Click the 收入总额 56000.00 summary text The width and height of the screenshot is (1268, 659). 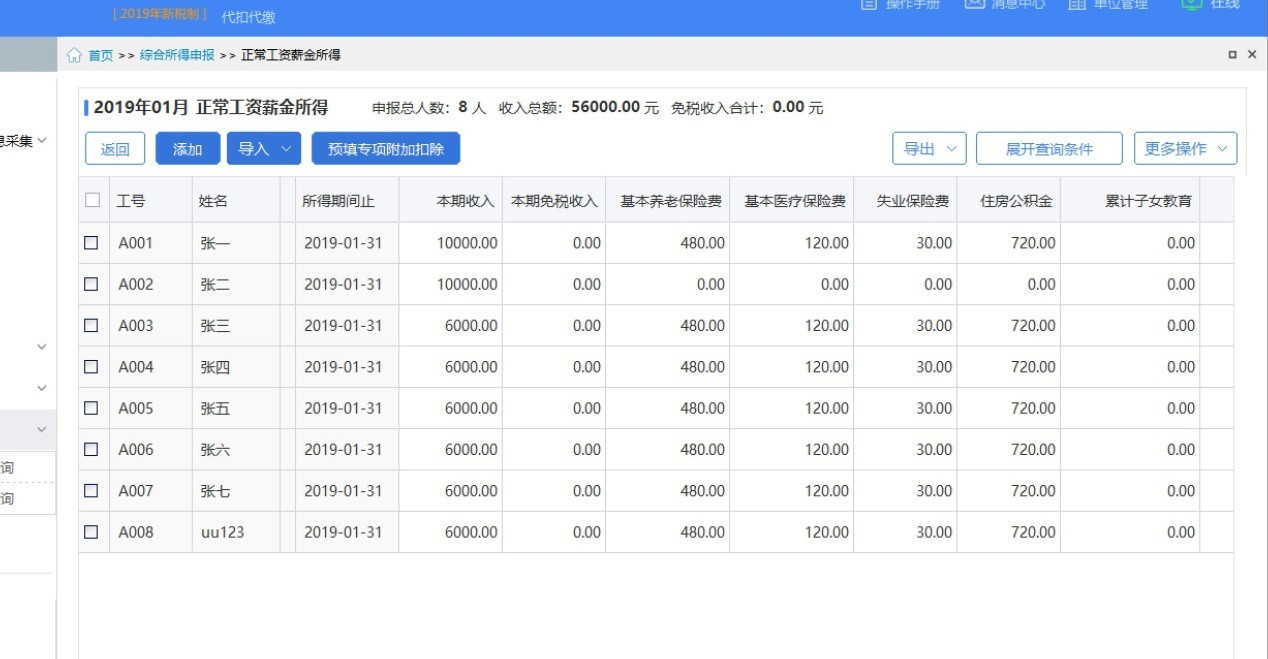(x=579, y=107)
